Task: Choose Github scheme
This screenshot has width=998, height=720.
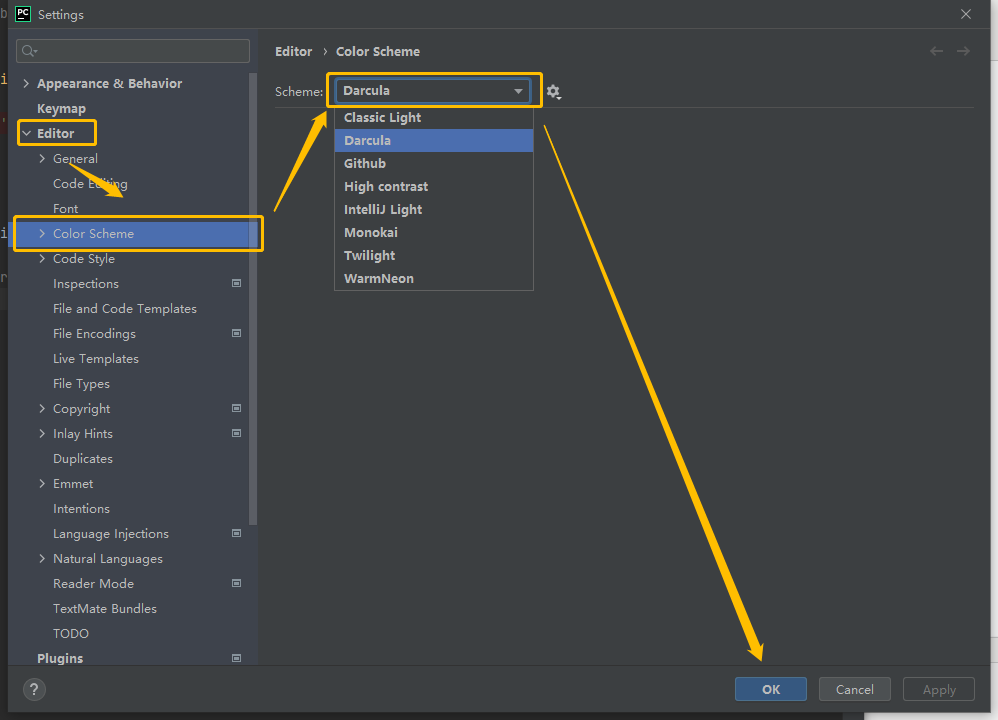Action: 433,164
